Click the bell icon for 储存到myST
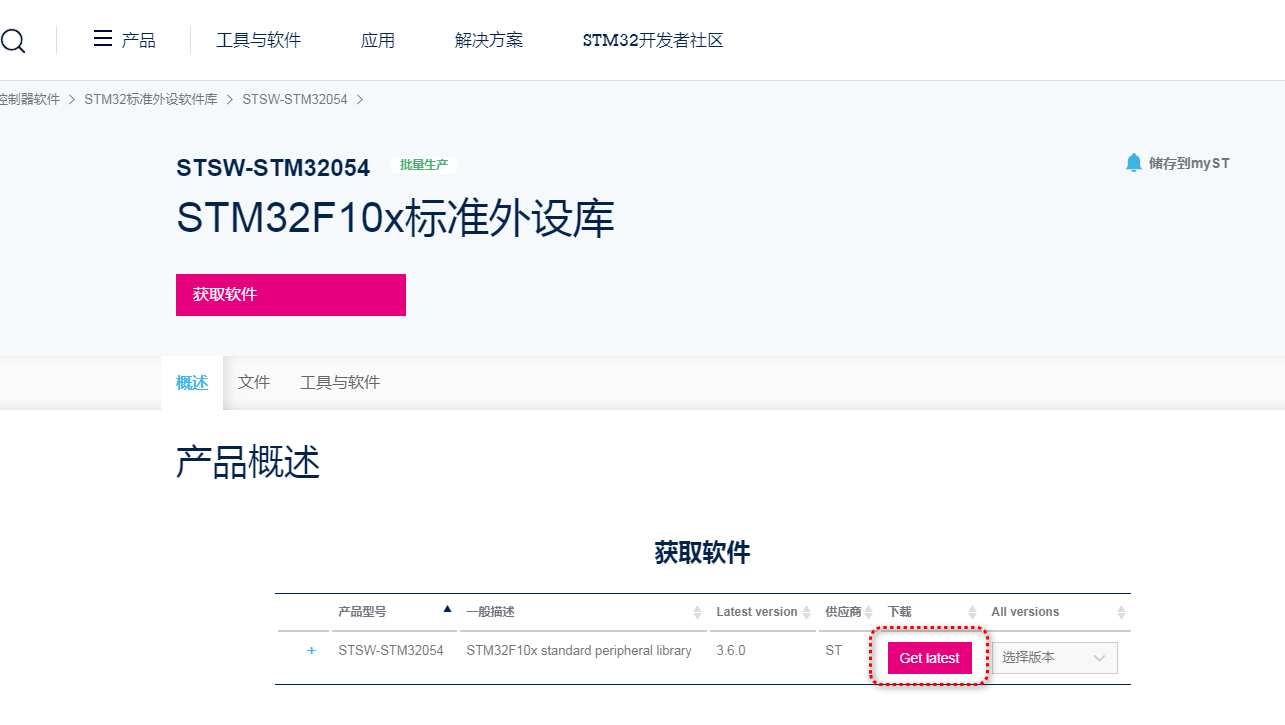1285x725 pixels. [1133, 163]
